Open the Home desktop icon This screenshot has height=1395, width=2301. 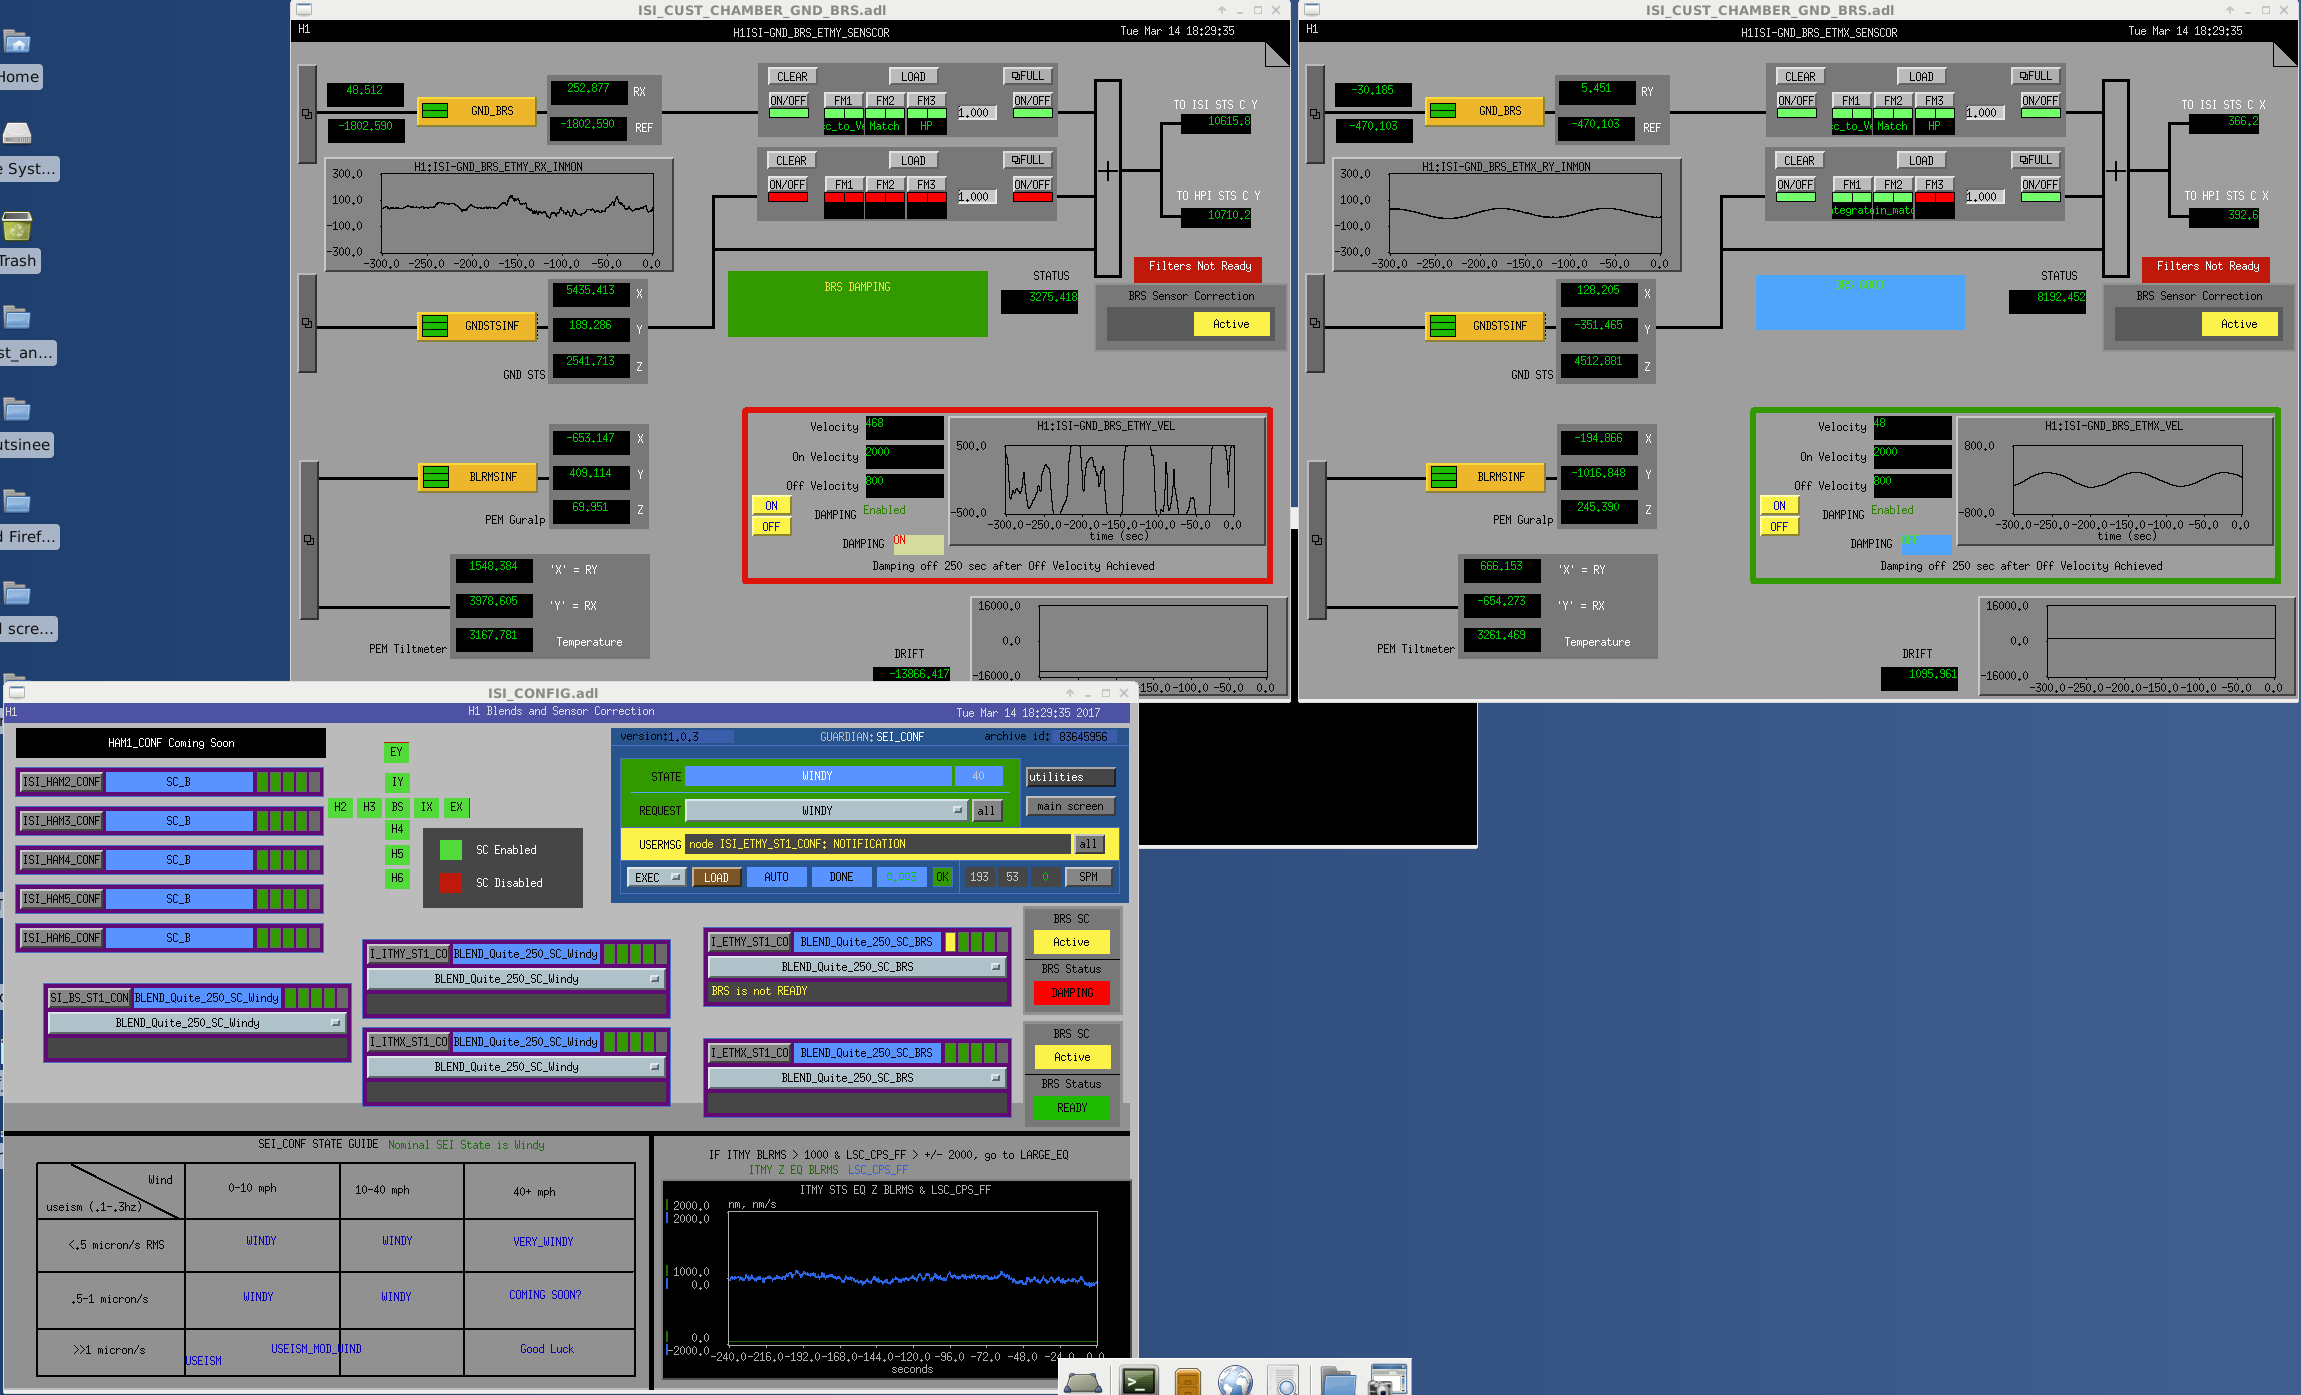pos(18,42)
